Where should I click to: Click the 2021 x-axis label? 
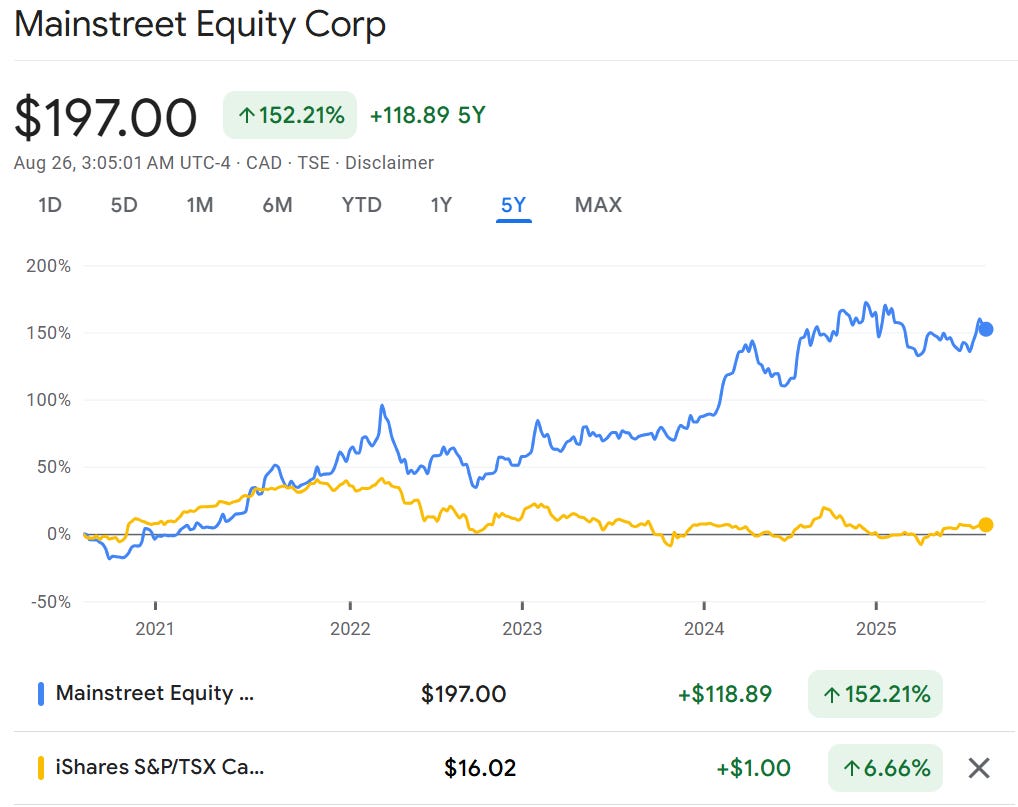pos(155,628)
